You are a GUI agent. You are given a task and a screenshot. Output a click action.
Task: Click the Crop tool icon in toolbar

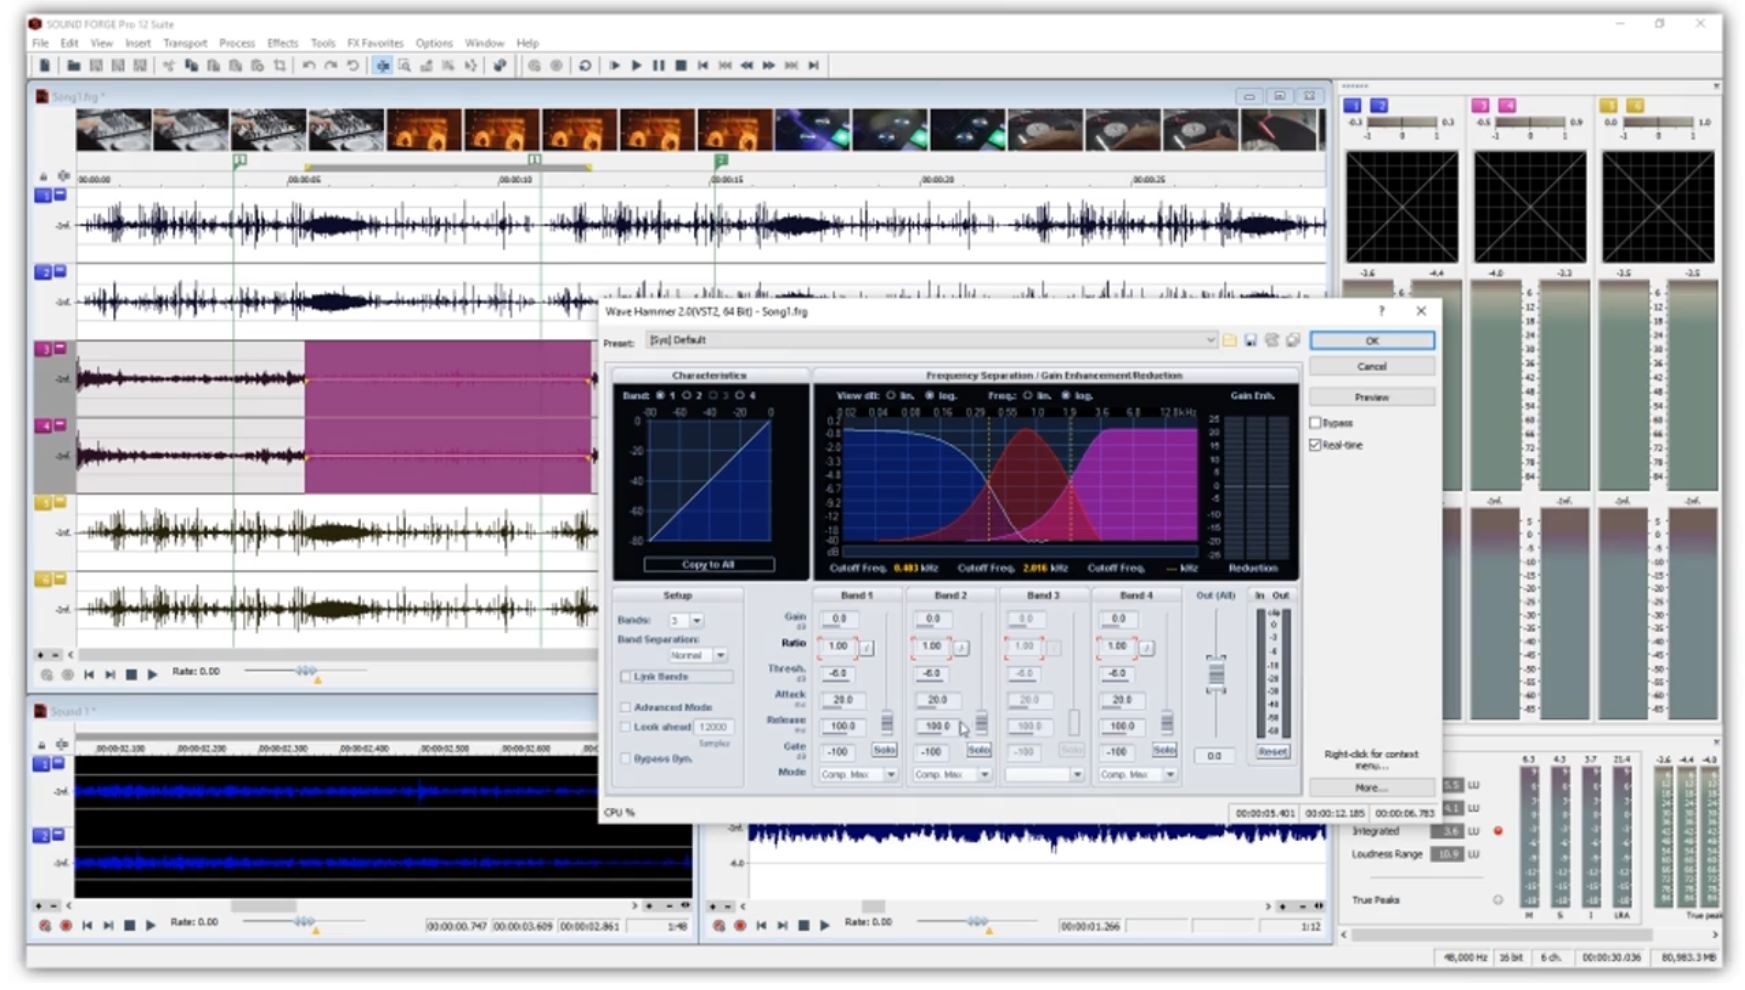pyautogui.click(x=280, y=66)
